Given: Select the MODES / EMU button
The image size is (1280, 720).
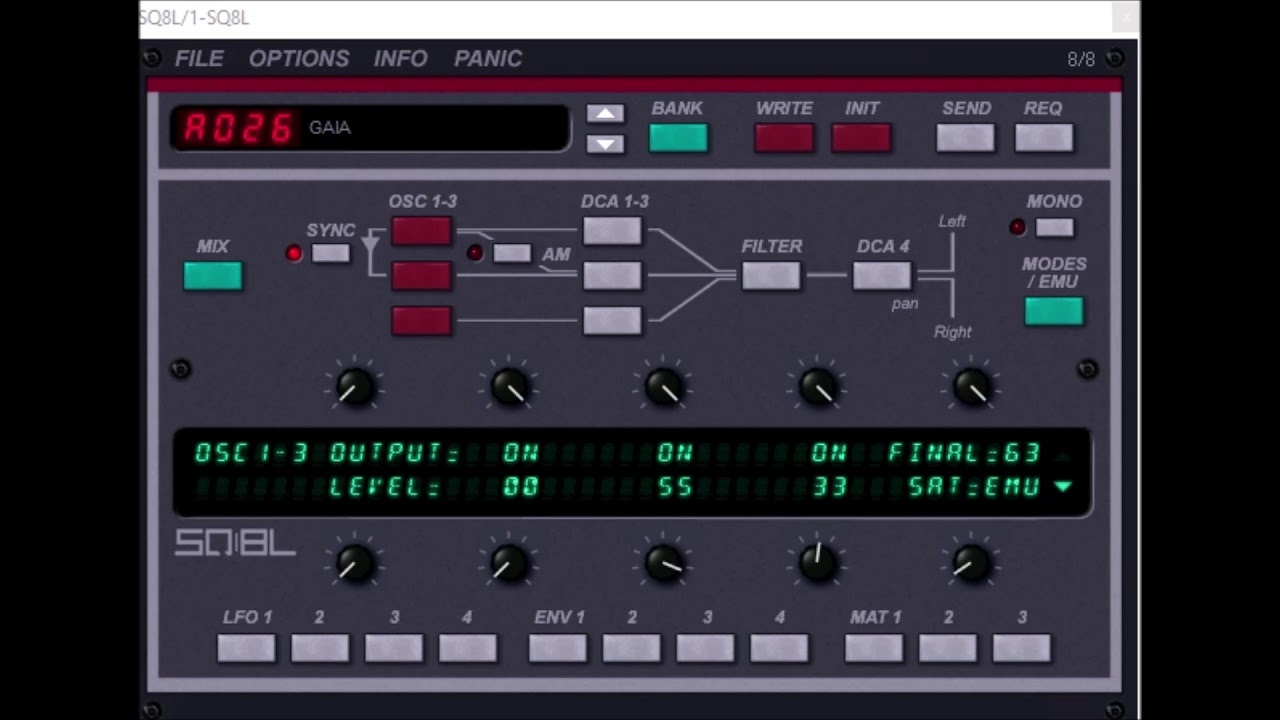Looking at the screenshot, I should [1054, 311].
